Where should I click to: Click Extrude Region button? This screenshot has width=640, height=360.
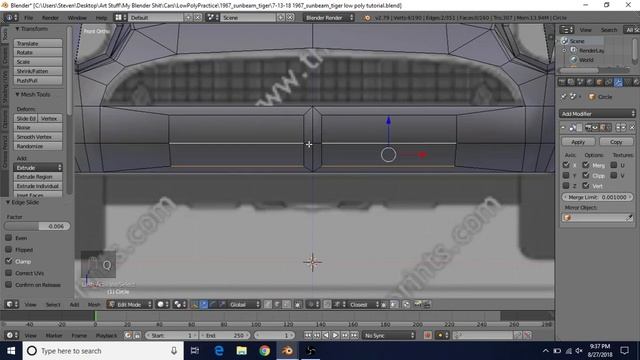(38, 177)
